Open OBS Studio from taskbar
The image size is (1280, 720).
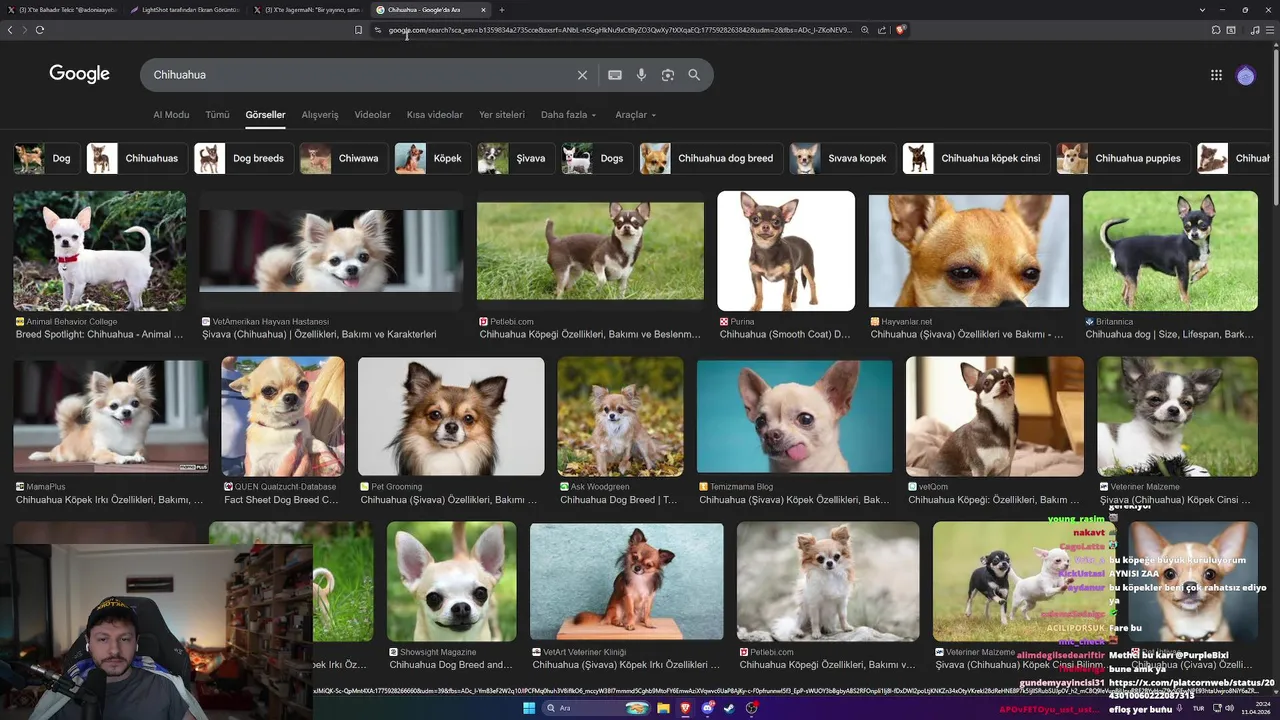click(751, 708)
